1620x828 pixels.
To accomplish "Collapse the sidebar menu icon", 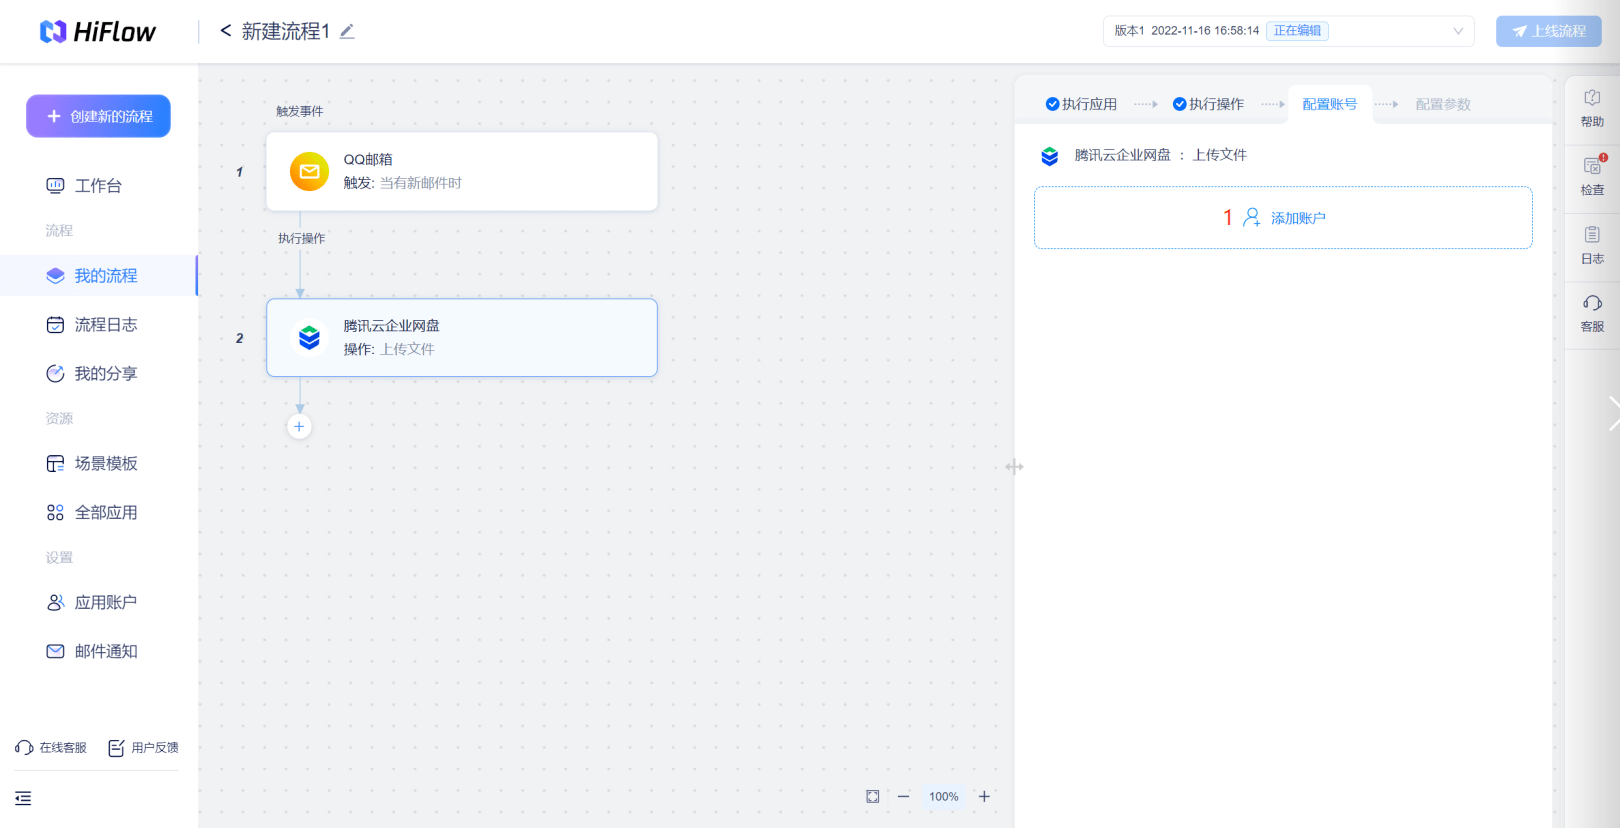I will click(23, 798).
